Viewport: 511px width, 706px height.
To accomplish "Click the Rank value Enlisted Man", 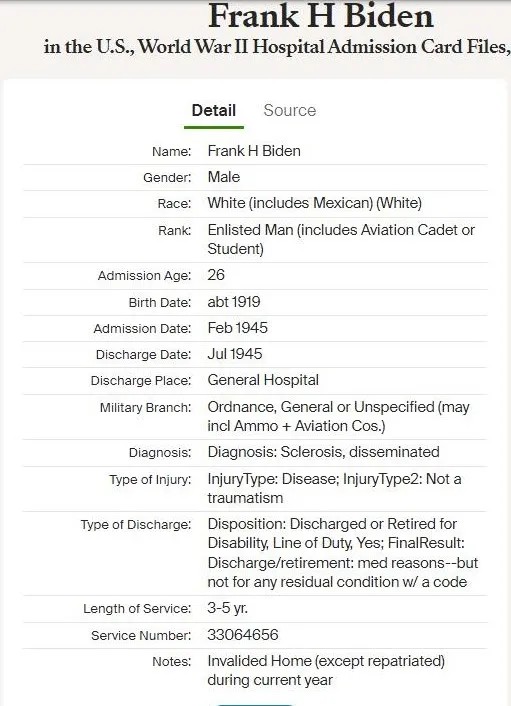I will click(341, 239).
